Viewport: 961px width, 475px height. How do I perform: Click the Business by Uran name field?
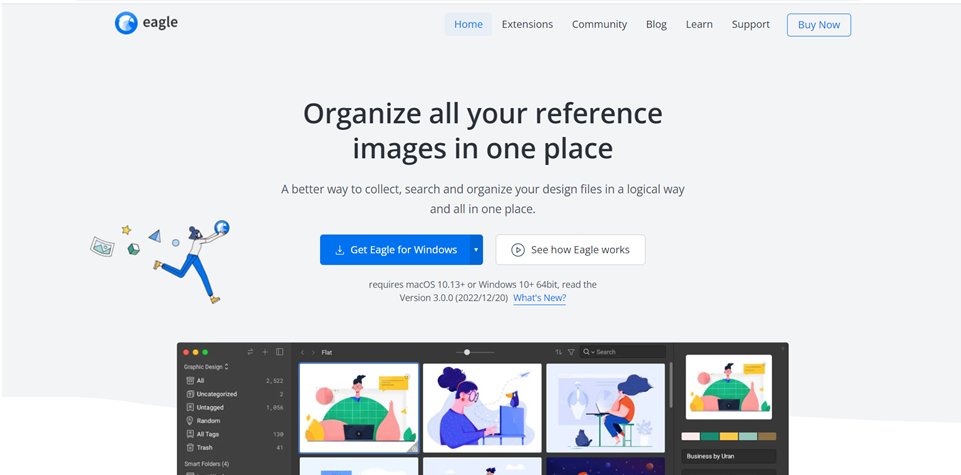pyautogui.click(x=729, y=456)
